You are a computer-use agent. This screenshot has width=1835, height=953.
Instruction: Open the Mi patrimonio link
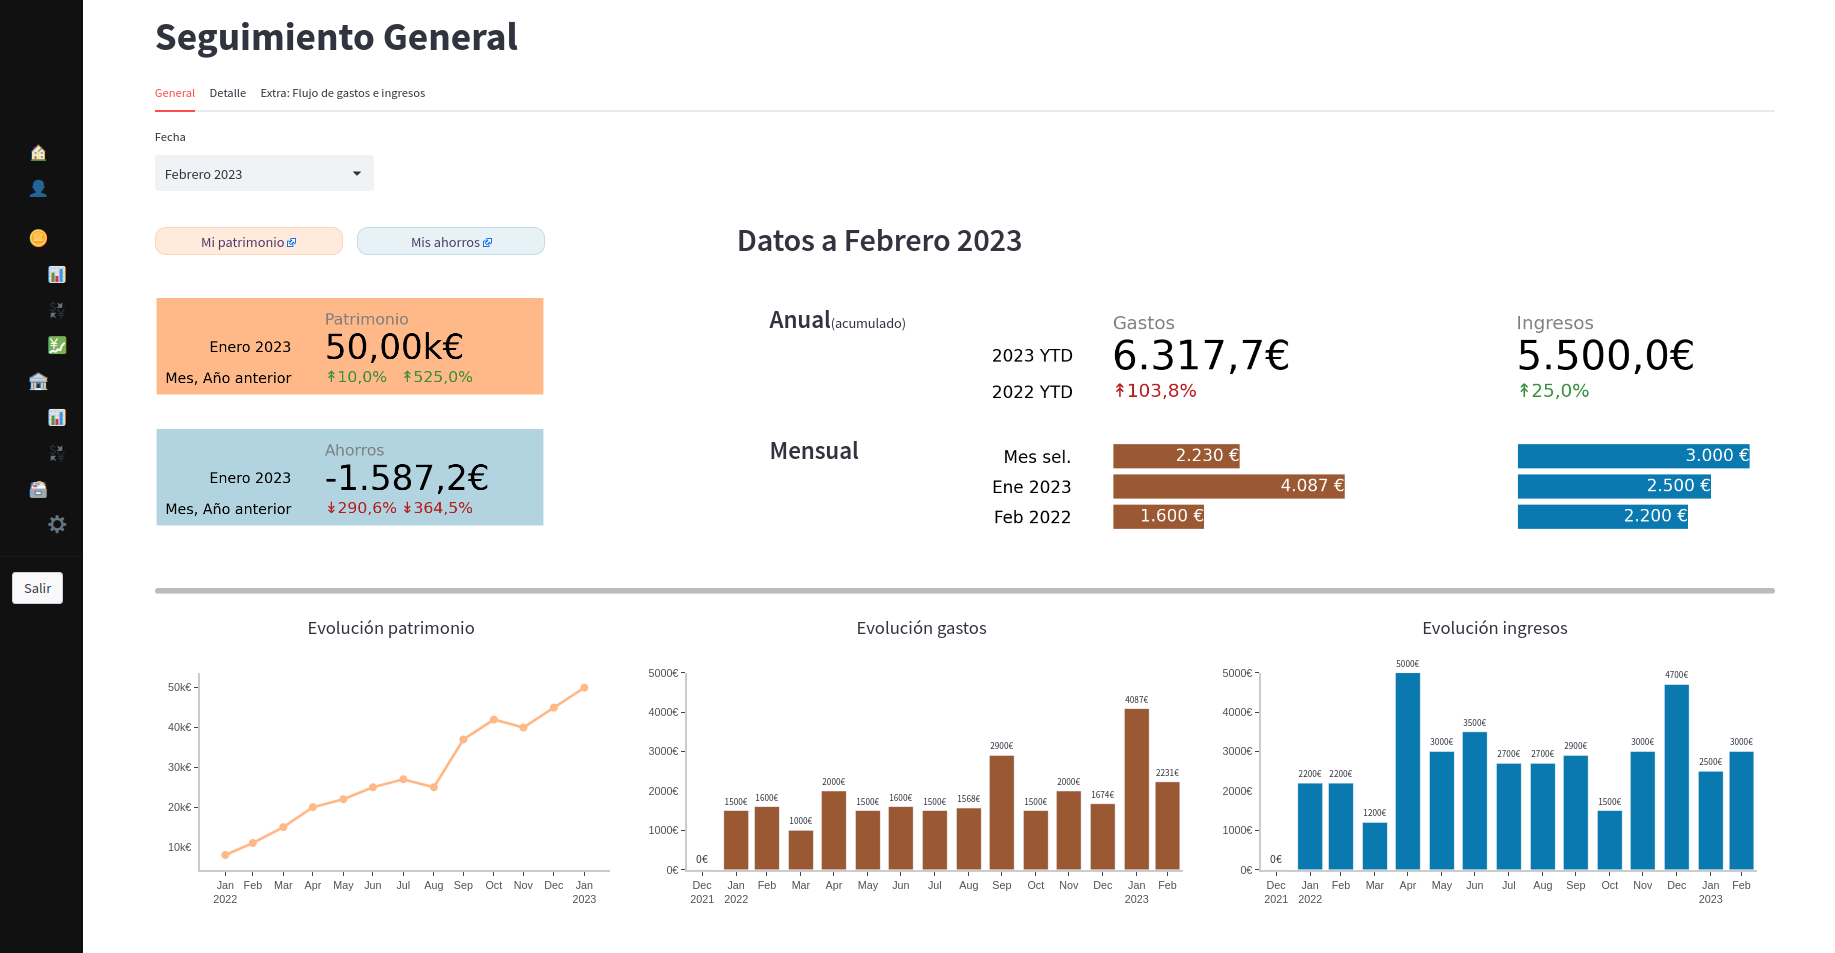(x=248, y=241)
